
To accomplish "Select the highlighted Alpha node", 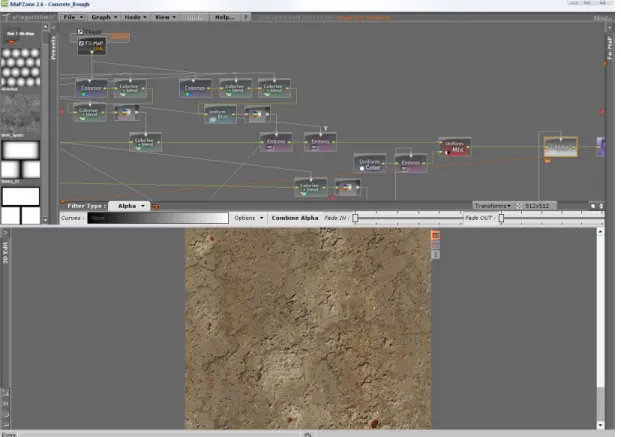I will [x=560, y=147].
